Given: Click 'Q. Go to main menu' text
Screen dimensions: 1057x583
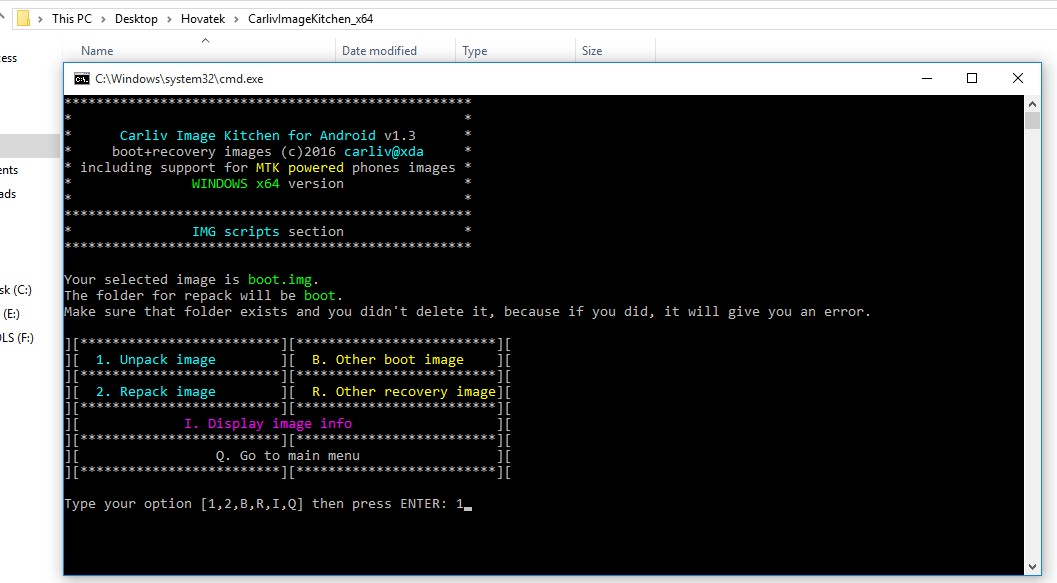Looking at the screenshot, I should (288, 456).
